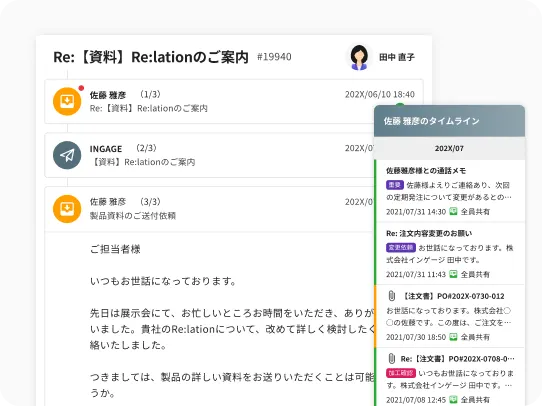Click paperclip icon beside Re:【注文書】PO#202X-0708

point(392,359)
